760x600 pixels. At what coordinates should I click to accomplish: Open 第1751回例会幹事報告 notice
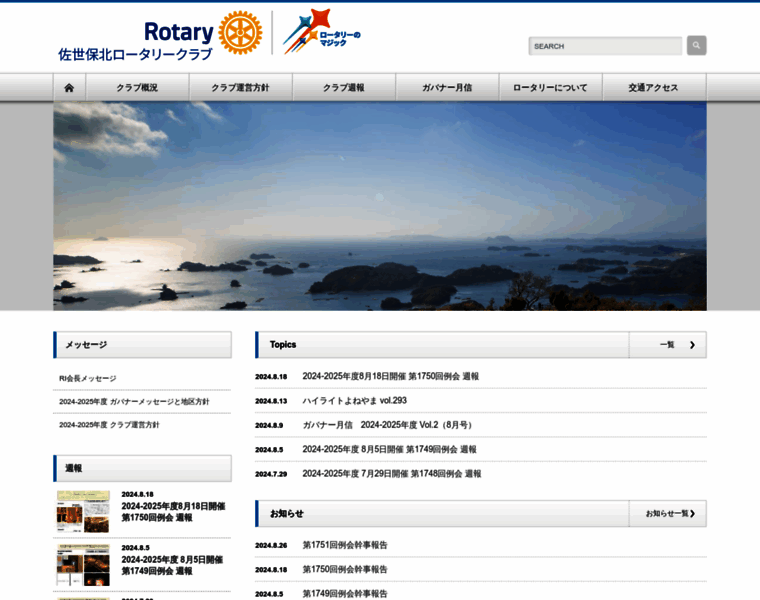[x=345, y=545]
